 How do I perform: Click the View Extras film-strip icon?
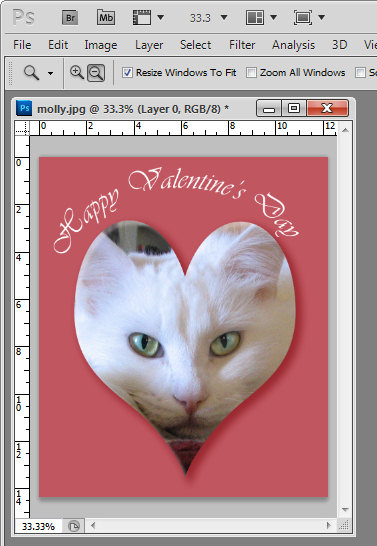pyautogui.click(x=142, y=17)
